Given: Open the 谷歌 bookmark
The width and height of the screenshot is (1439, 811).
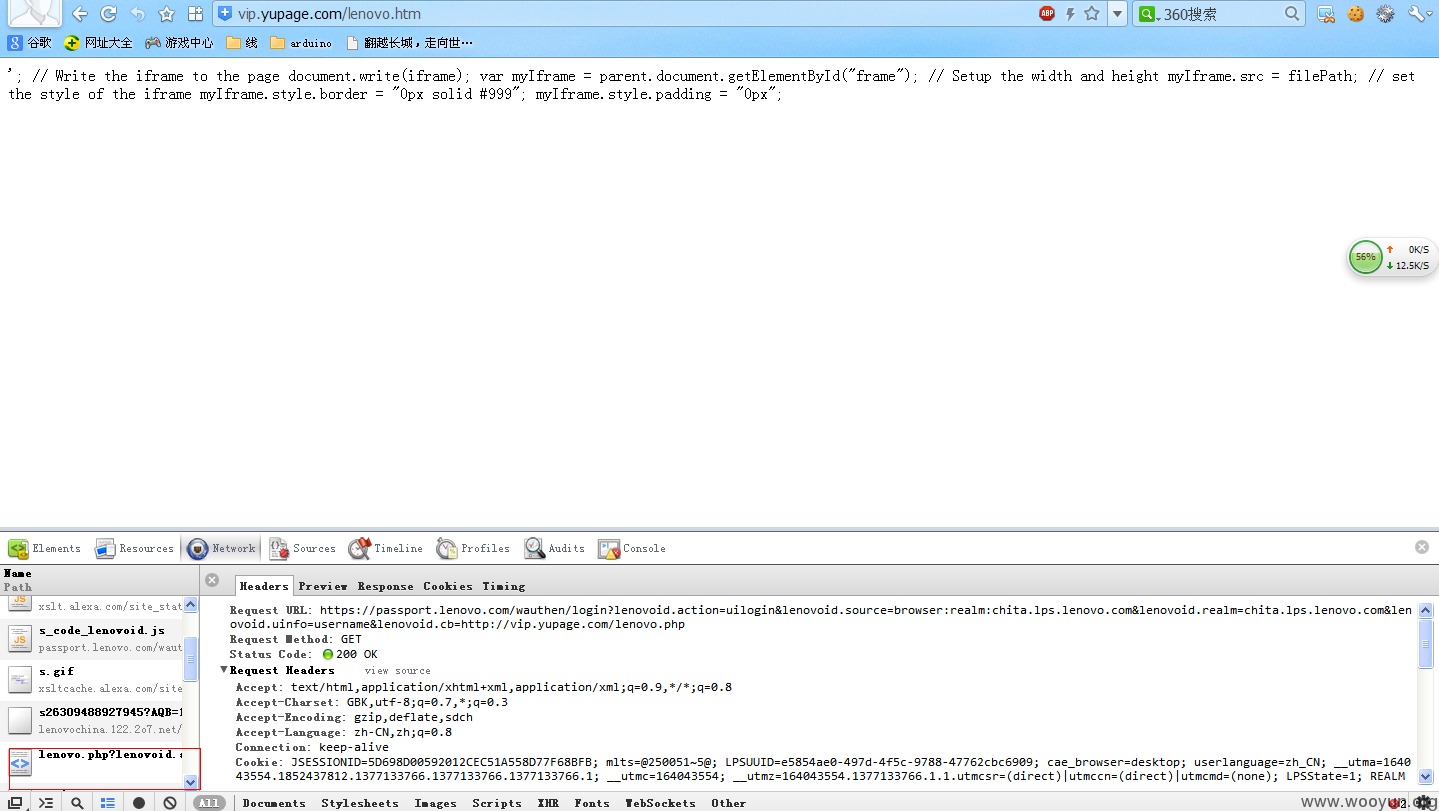Looking at the screenshot, I should [x=30, y=43].
